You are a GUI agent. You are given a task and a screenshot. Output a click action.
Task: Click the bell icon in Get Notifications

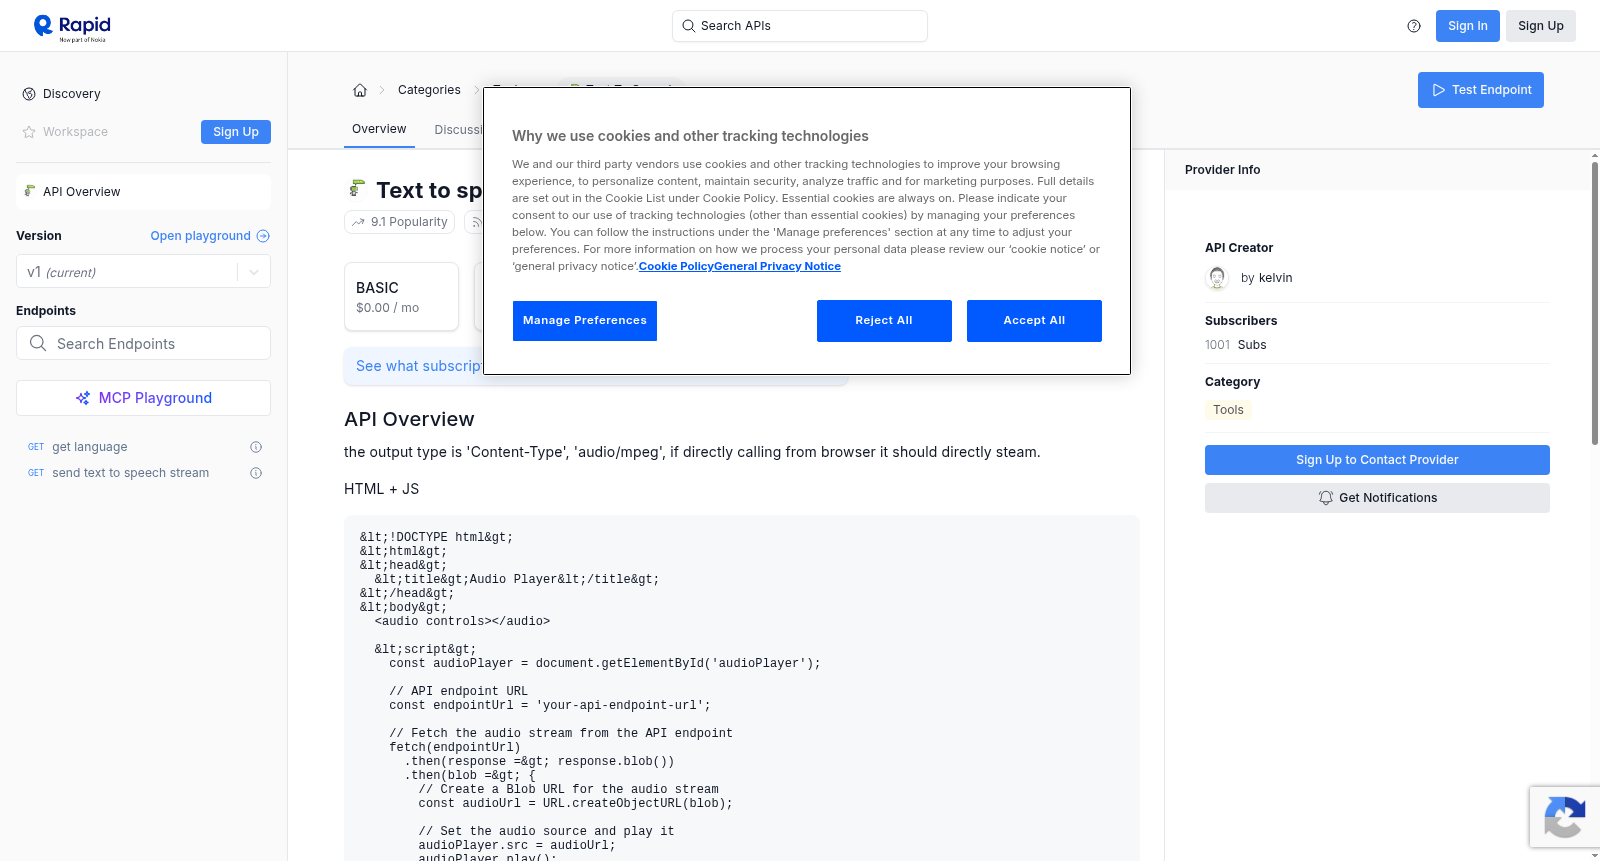[1326, 498]
